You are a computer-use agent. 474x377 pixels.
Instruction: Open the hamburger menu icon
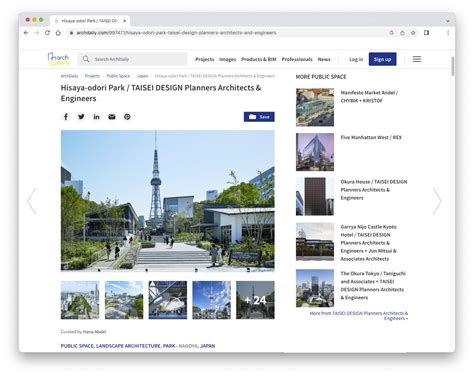[417, 59]
